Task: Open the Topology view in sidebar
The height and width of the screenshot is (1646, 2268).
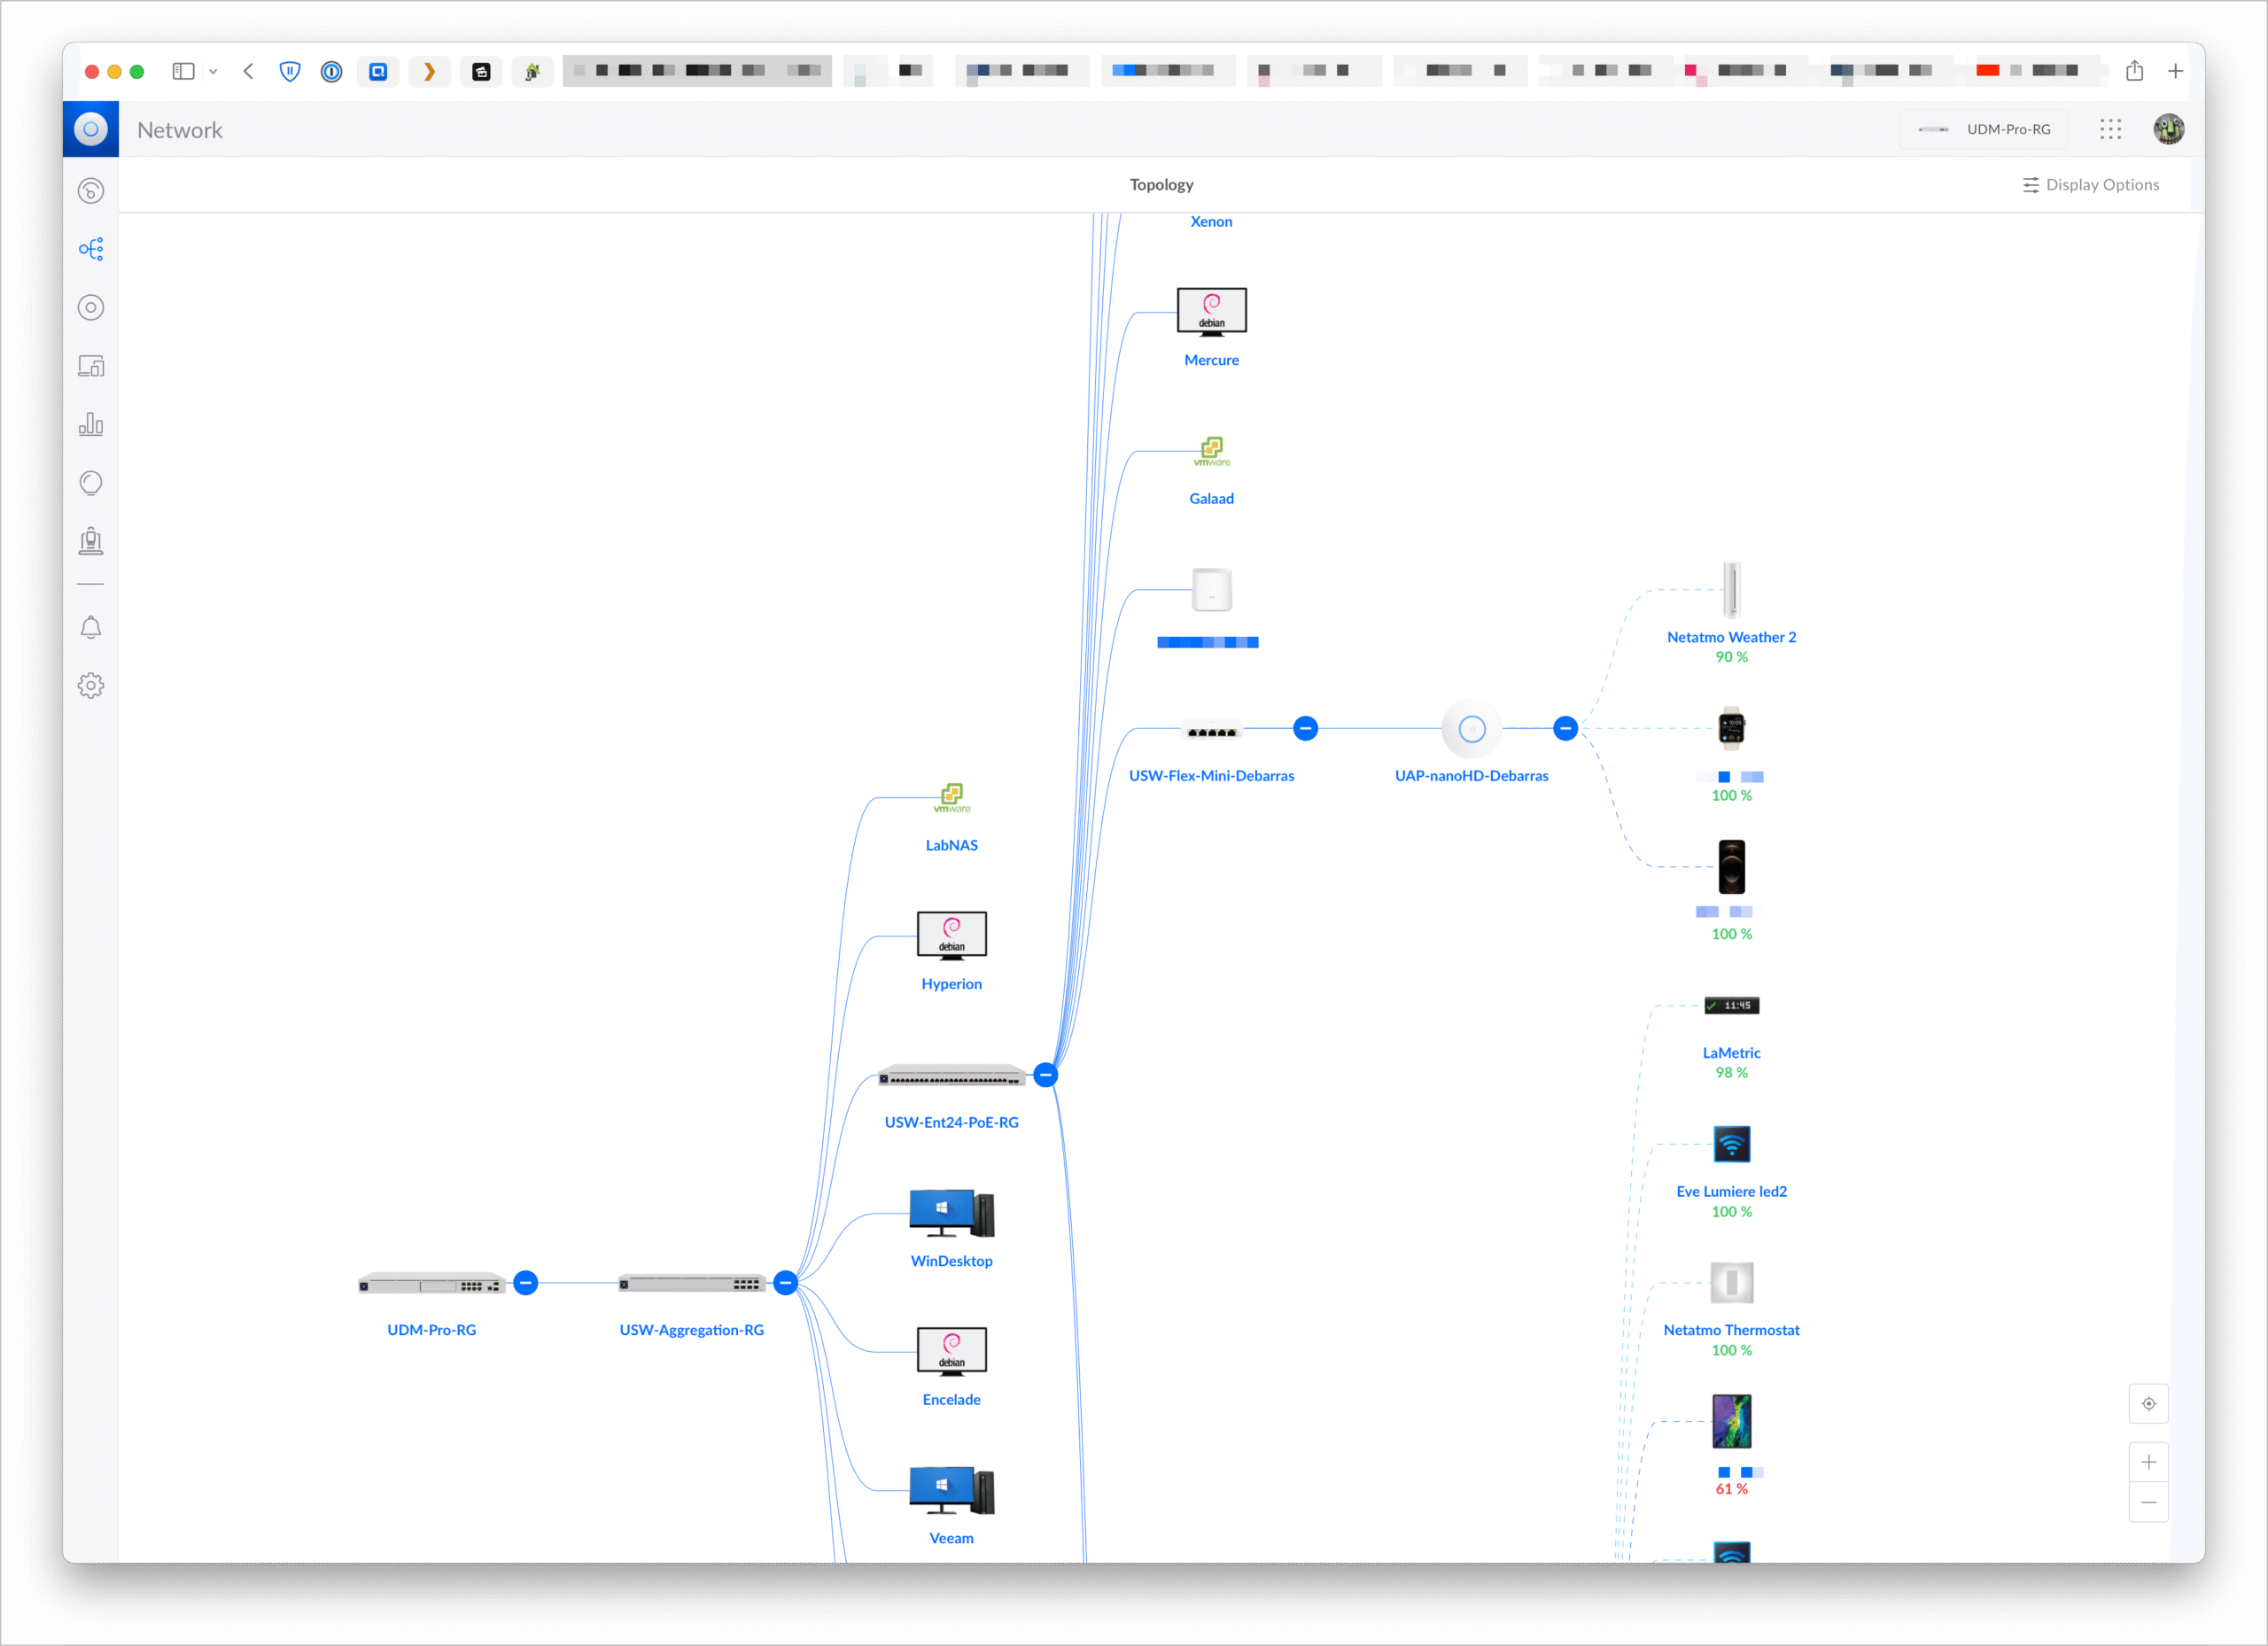Action: 91,249
